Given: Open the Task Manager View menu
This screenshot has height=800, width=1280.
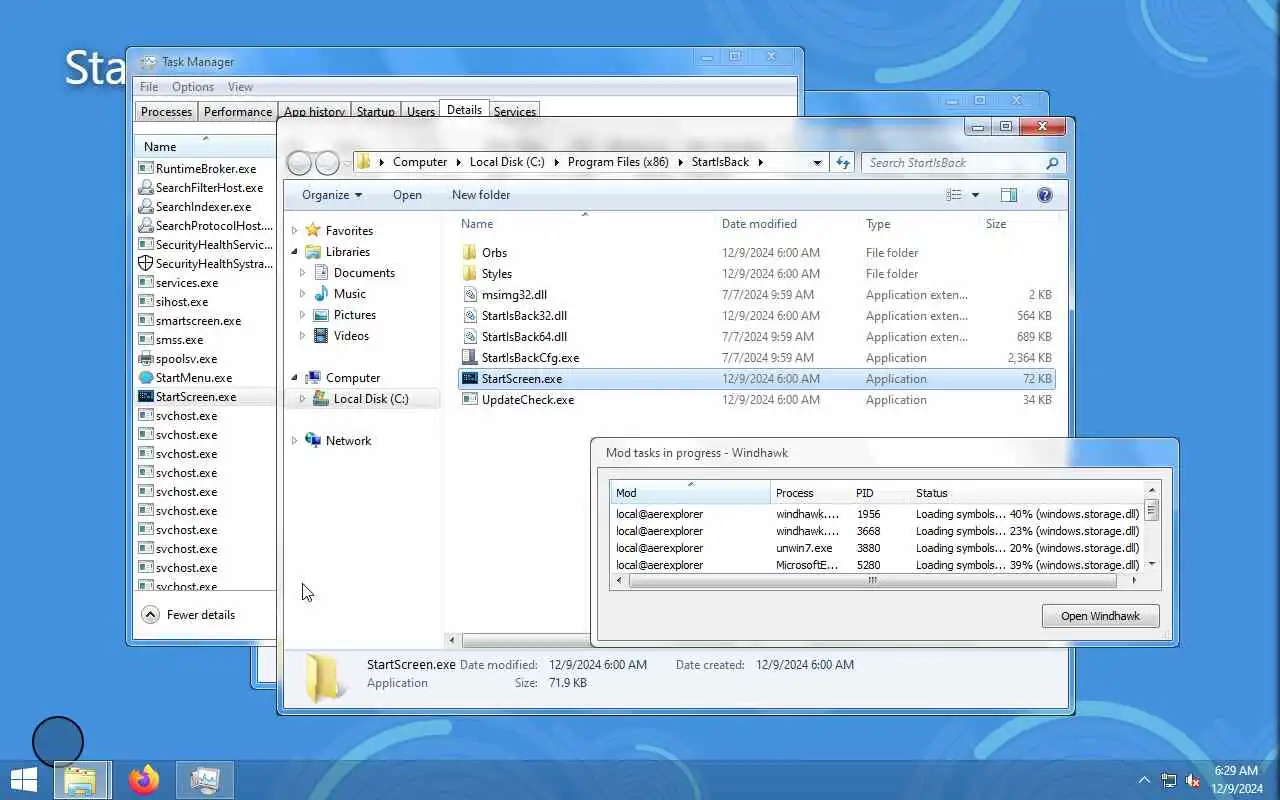Looking at the screenshot, I should (x=240, y=87).
